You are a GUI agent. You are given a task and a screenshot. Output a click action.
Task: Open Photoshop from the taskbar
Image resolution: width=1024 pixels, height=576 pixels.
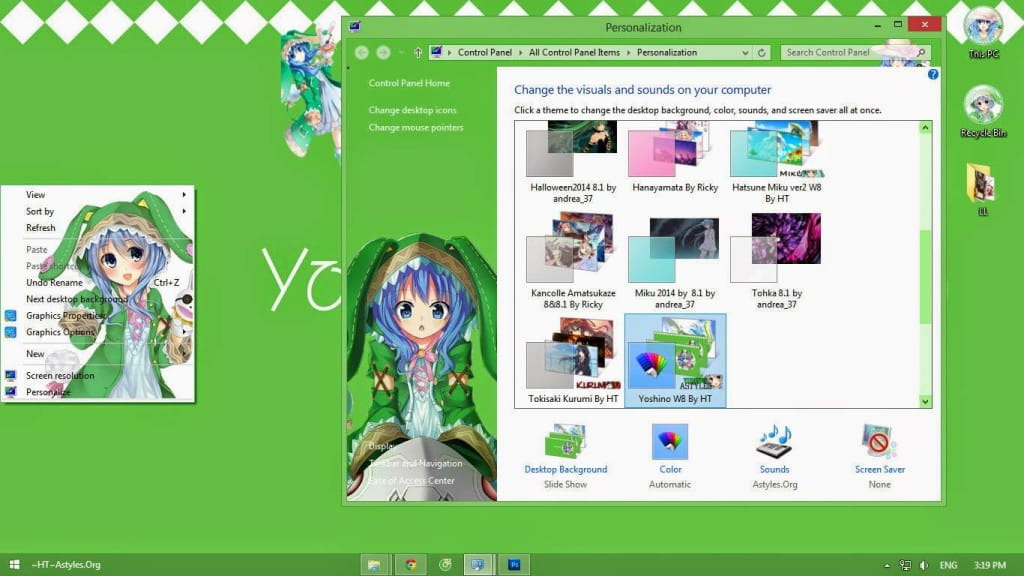click(514, 564)
